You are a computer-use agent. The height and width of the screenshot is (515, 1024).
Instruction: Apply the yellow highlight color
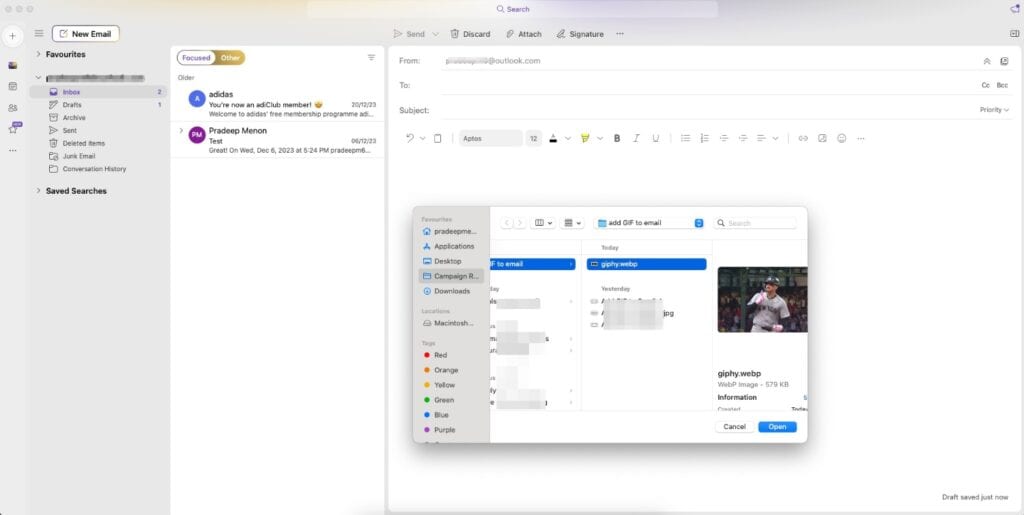point(585,138)
